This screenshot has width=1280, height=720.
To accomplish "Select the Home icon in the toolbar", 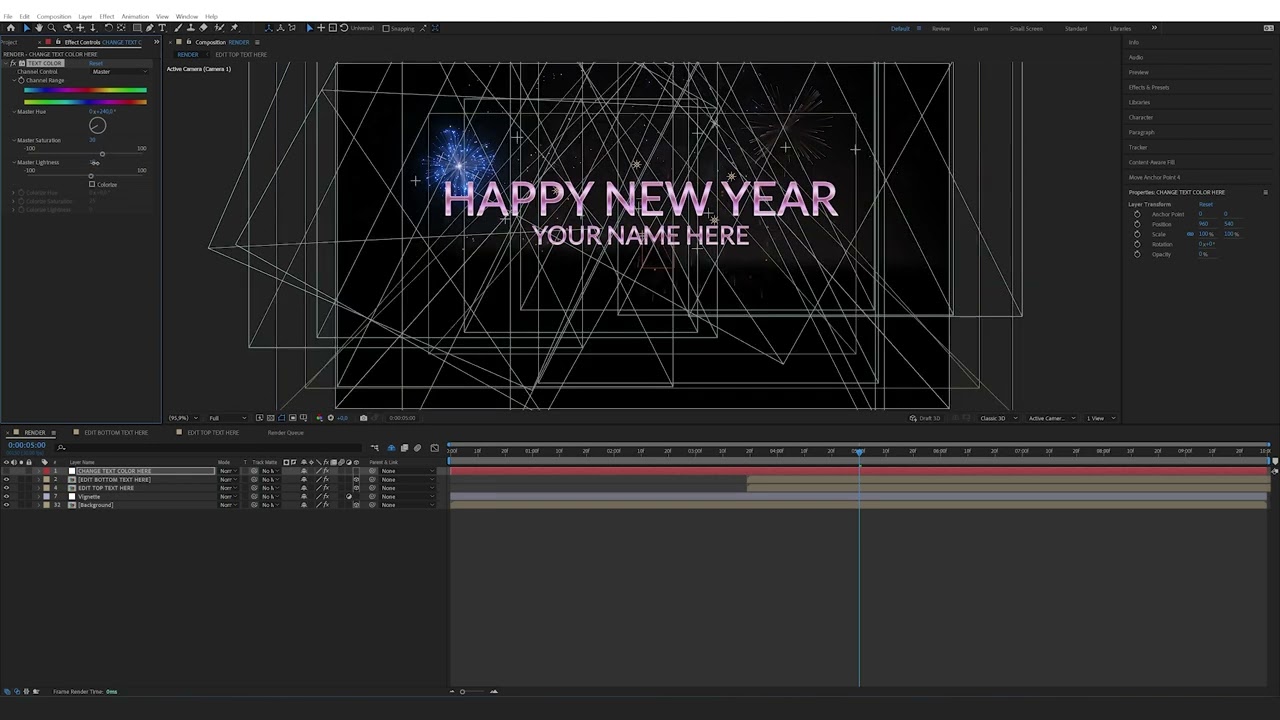I will (x=11, y=28).
